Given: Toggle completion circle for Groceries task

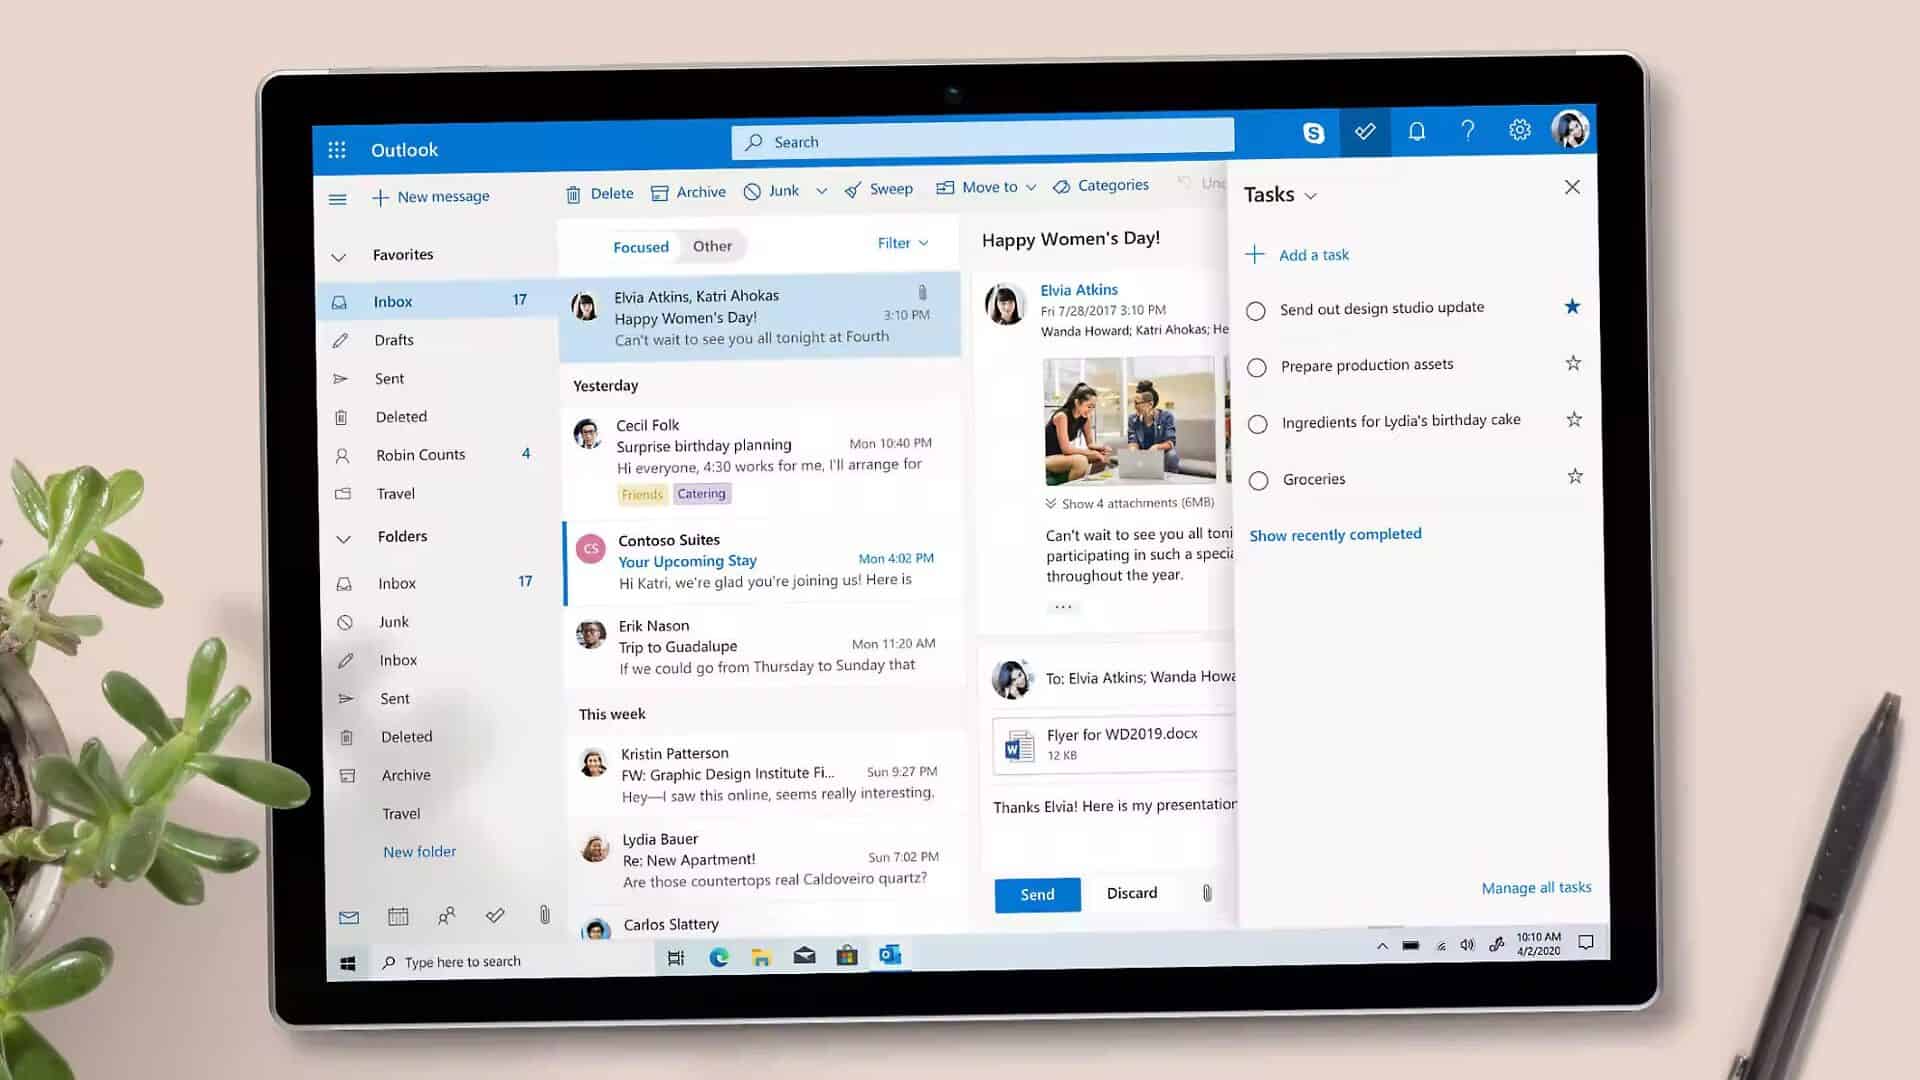Looking at the screenshot, I should 1258,479.
